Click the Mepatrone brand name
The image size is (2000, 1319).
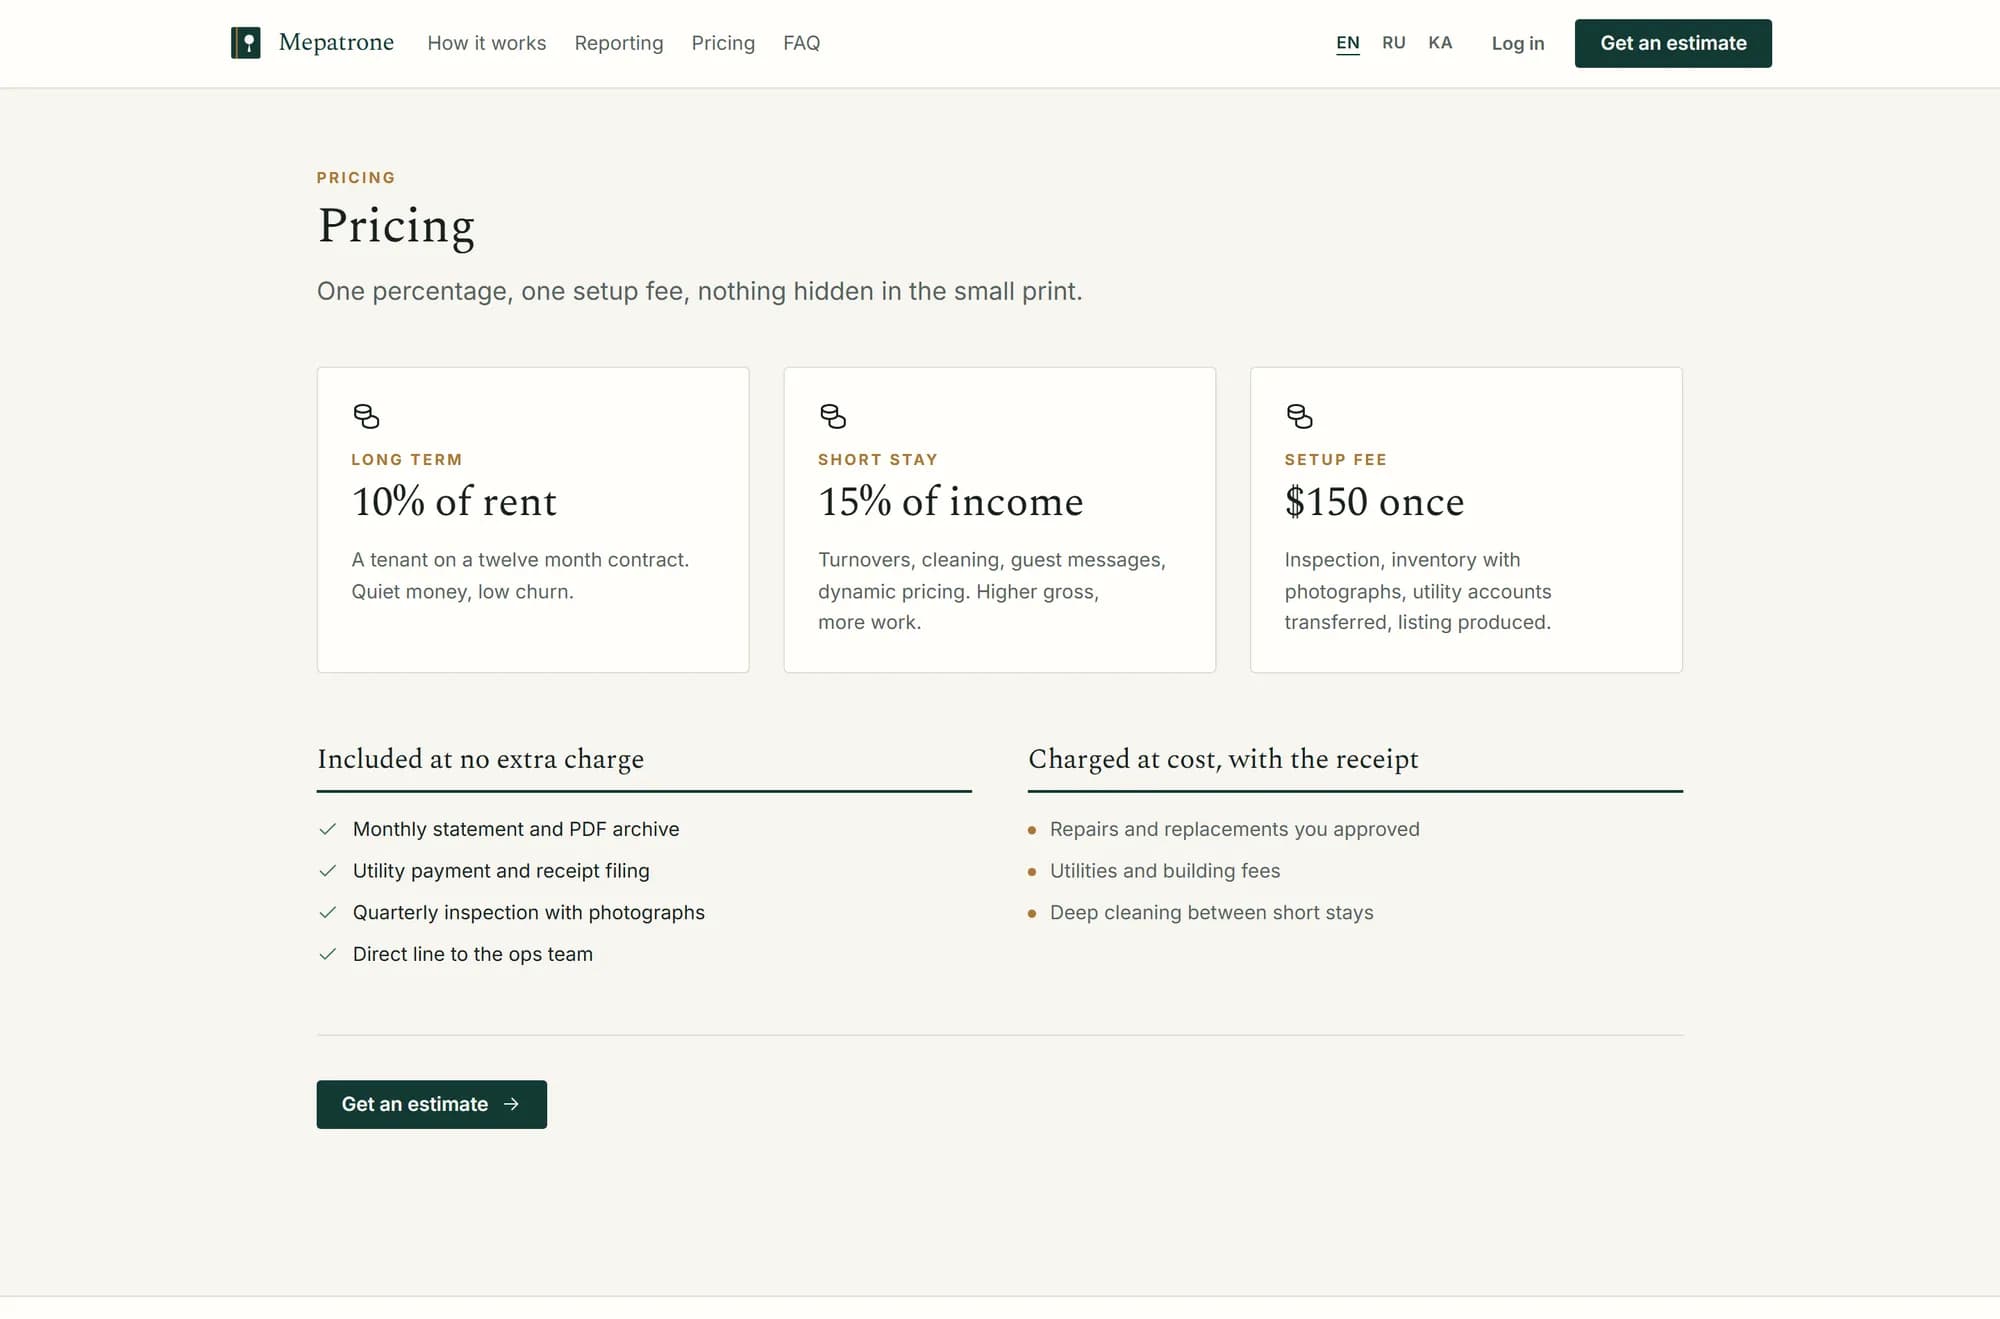(336, 42)
